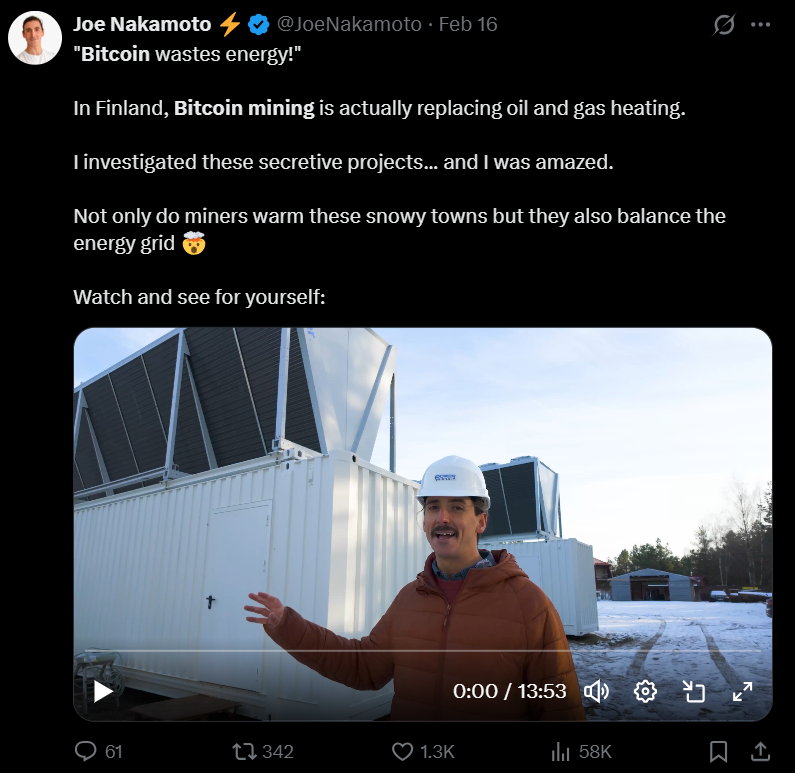Open the share post menu
The height and width of the screenshot is (773, 795).
point(760,751)
